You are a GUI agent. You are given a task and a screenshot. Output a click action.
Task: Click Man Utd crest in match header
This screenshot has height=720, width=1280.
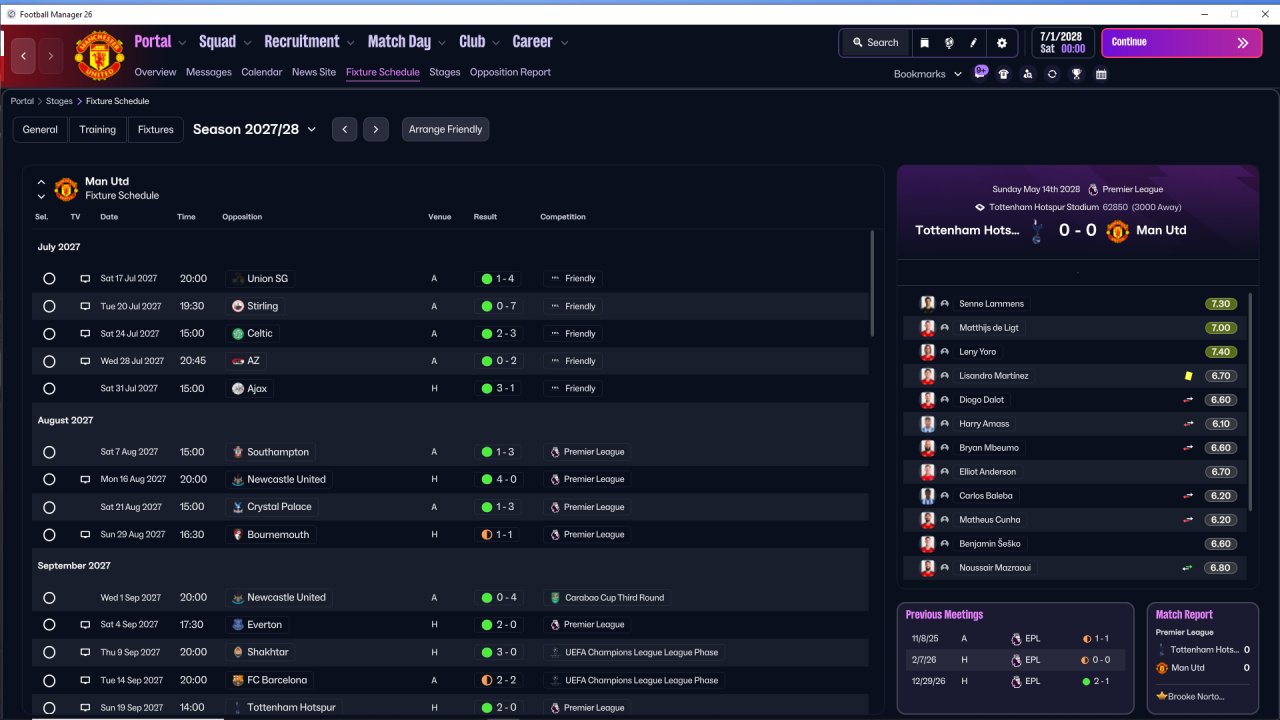click(x=1117, y=231)
